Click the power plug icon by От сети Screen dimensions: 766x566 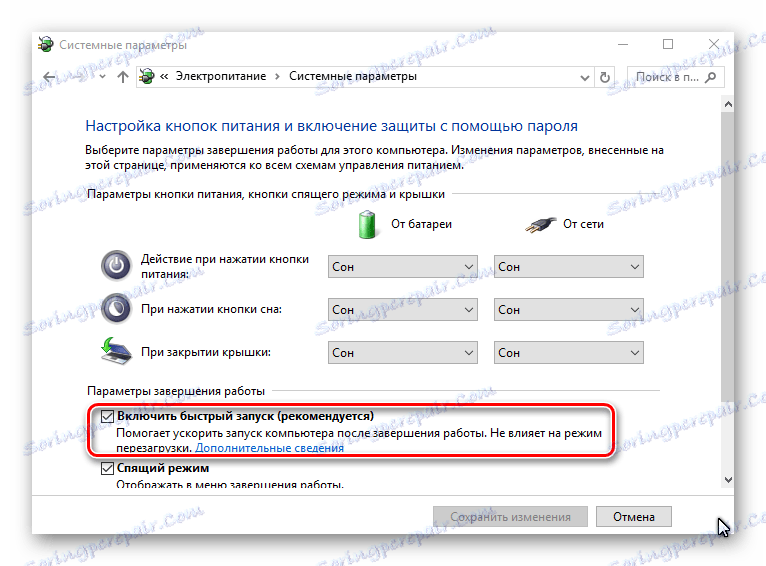[541, 225]
